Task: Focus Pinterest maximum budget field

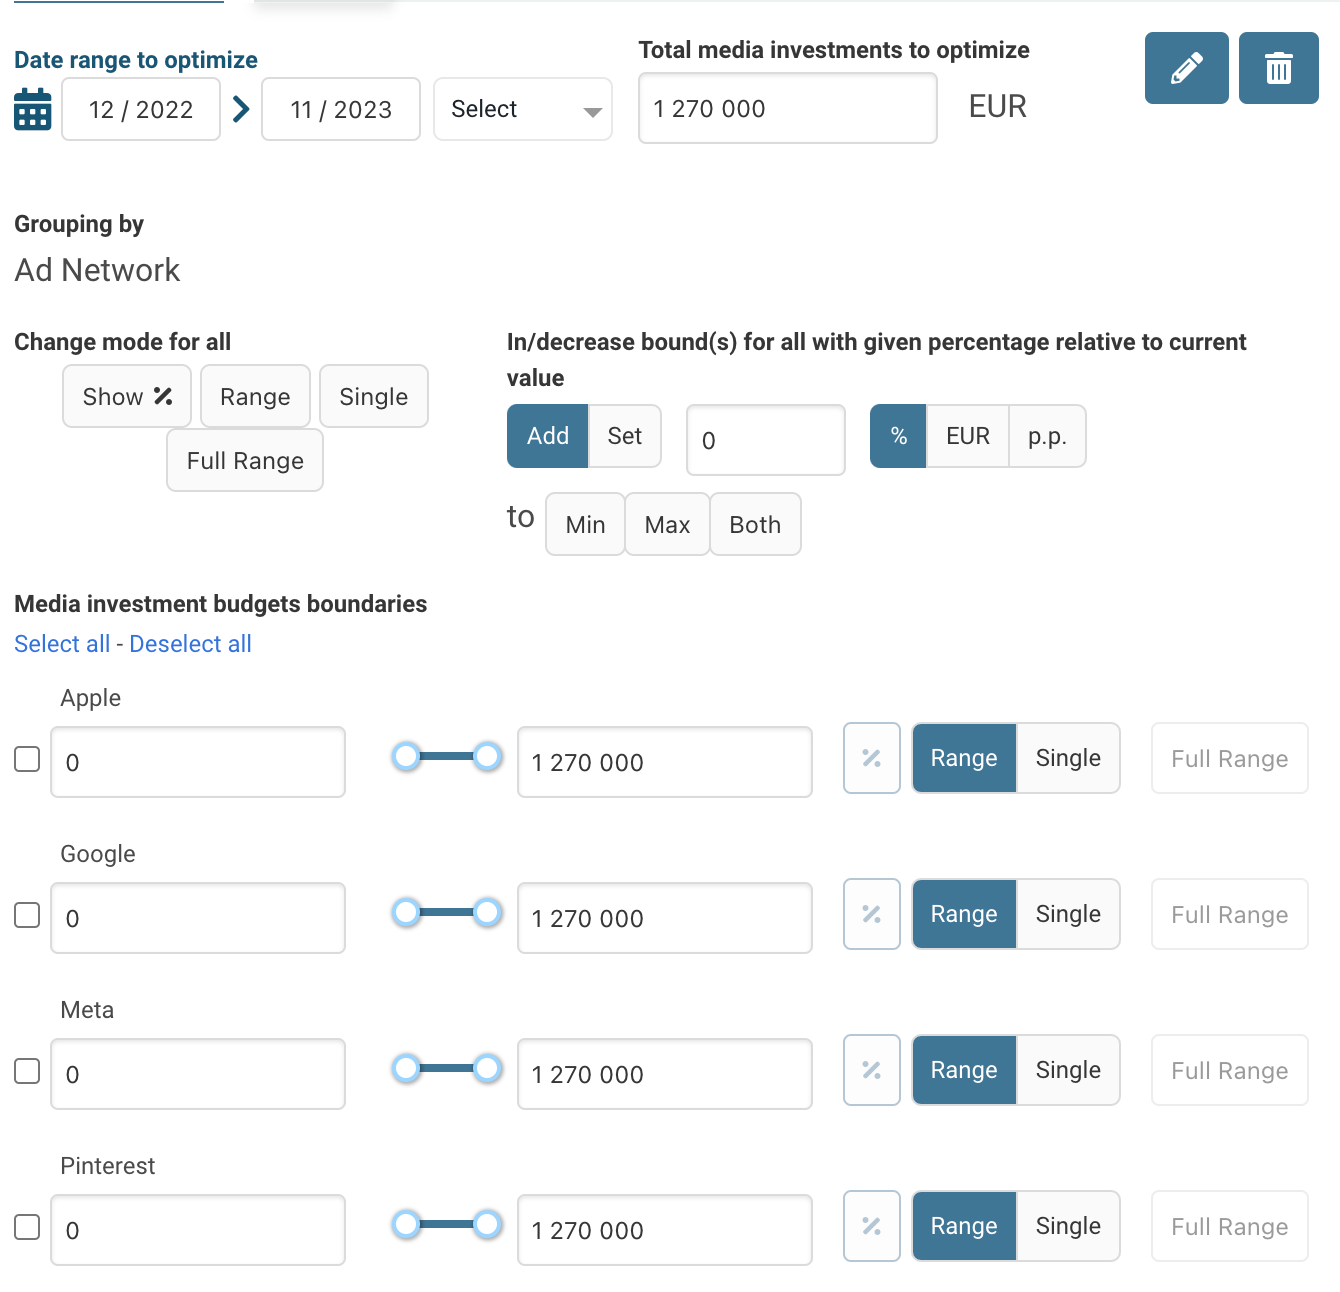Action: (665, 1230)
